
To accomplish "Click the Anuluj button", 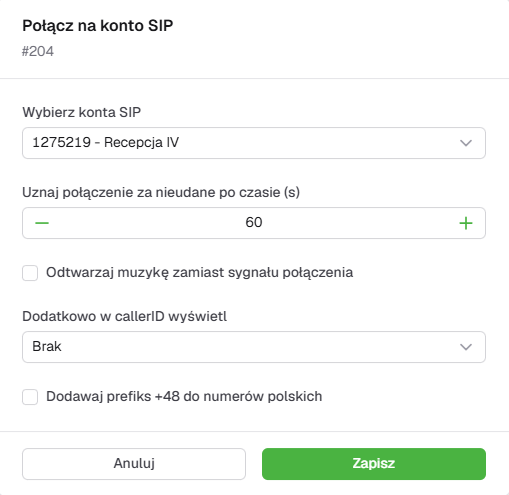I will point(134,464).
